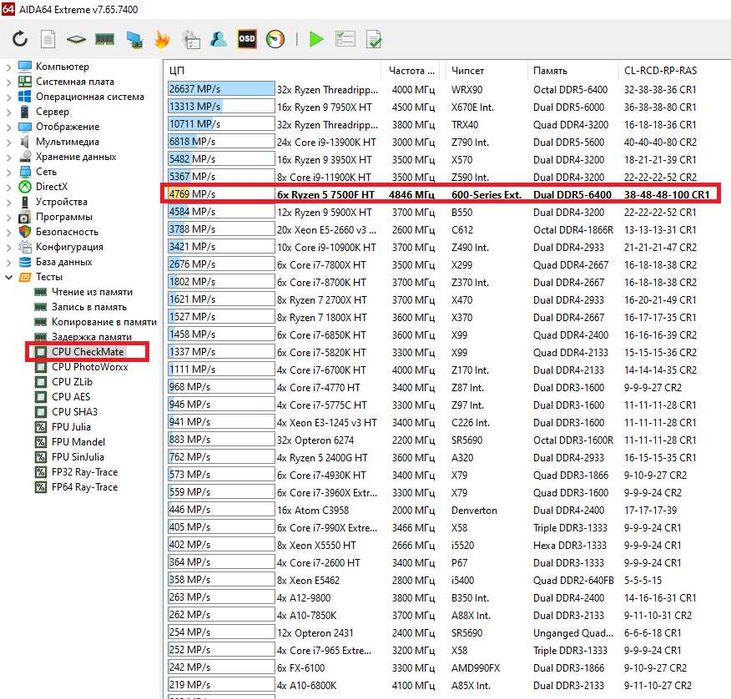731x699 pixels.
Task: Select the Отображение tree node
Action: [68, 127]
